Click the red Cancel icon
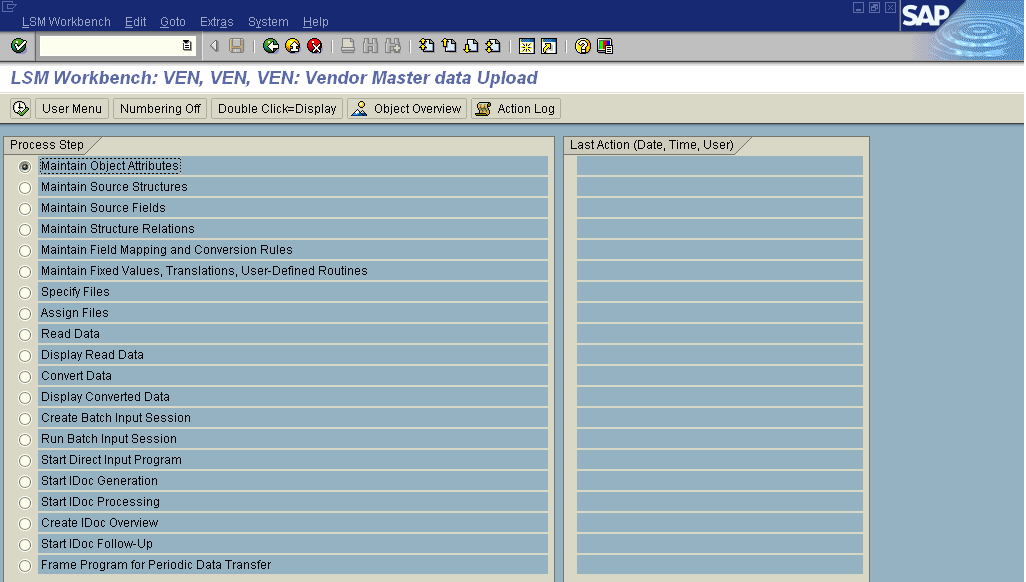 point(315,46)
